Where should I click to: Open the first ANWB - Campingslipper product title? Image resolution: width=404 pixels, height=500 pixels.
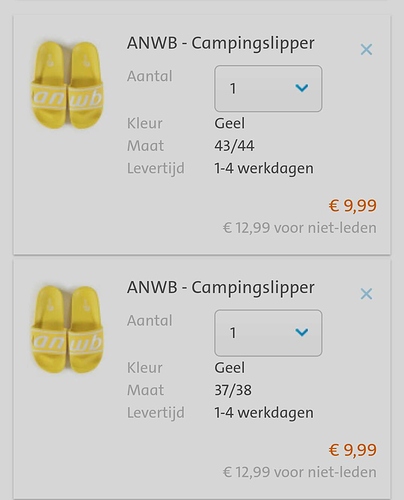[x=220, y=44]
